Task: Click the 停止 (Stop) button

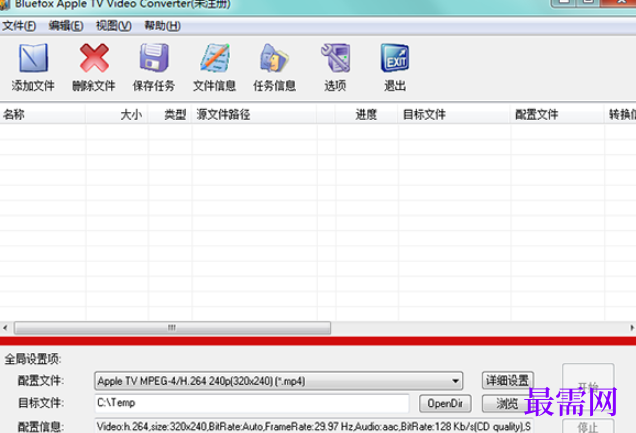Action: (x=588, y=427)
